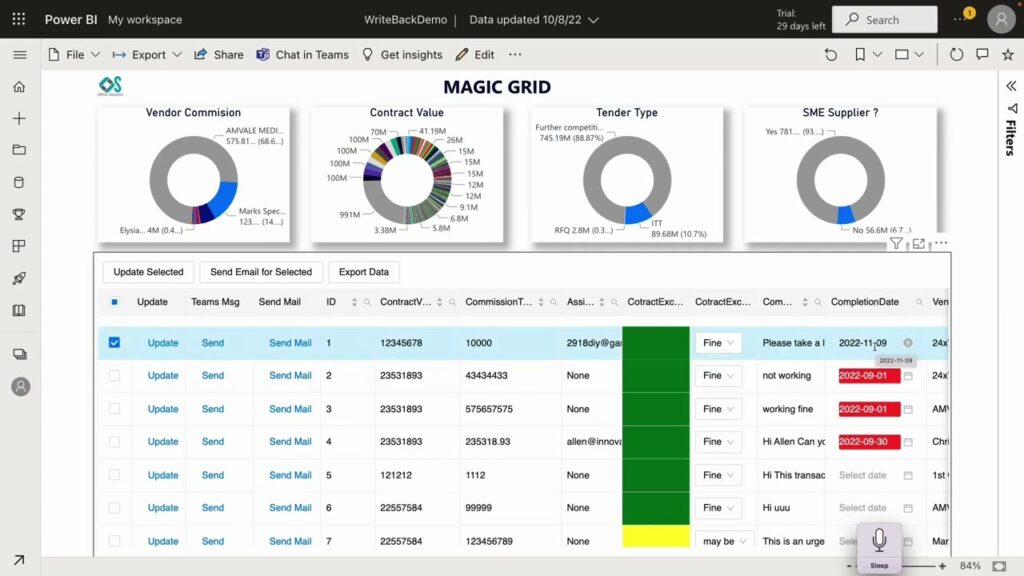Click Send Email for Selected button
The width and height of the screenshot is (1024, 576).
tap(261, 272)
